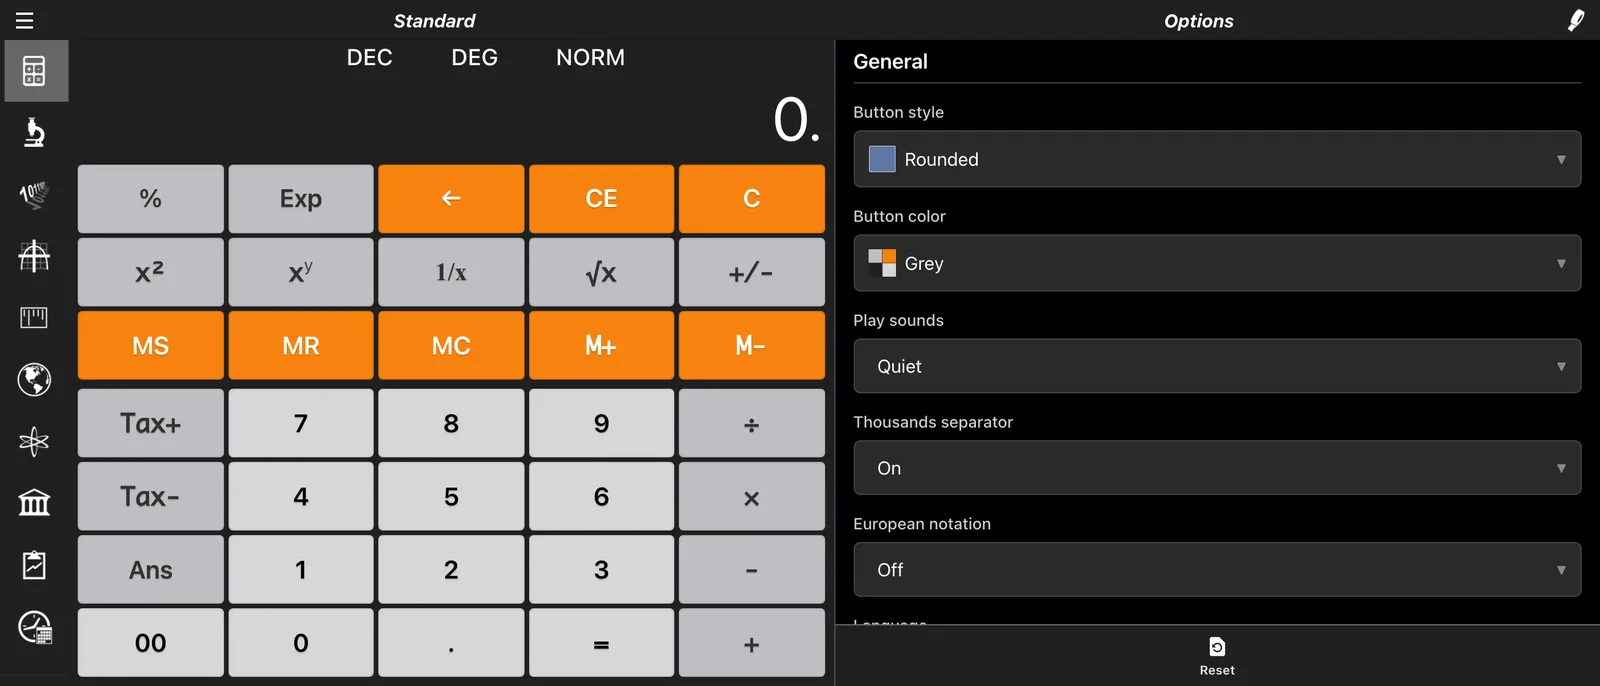
Task: Open the graphing calculator sidebar icon
Action: pyautogui.click(x=34, y=256)
